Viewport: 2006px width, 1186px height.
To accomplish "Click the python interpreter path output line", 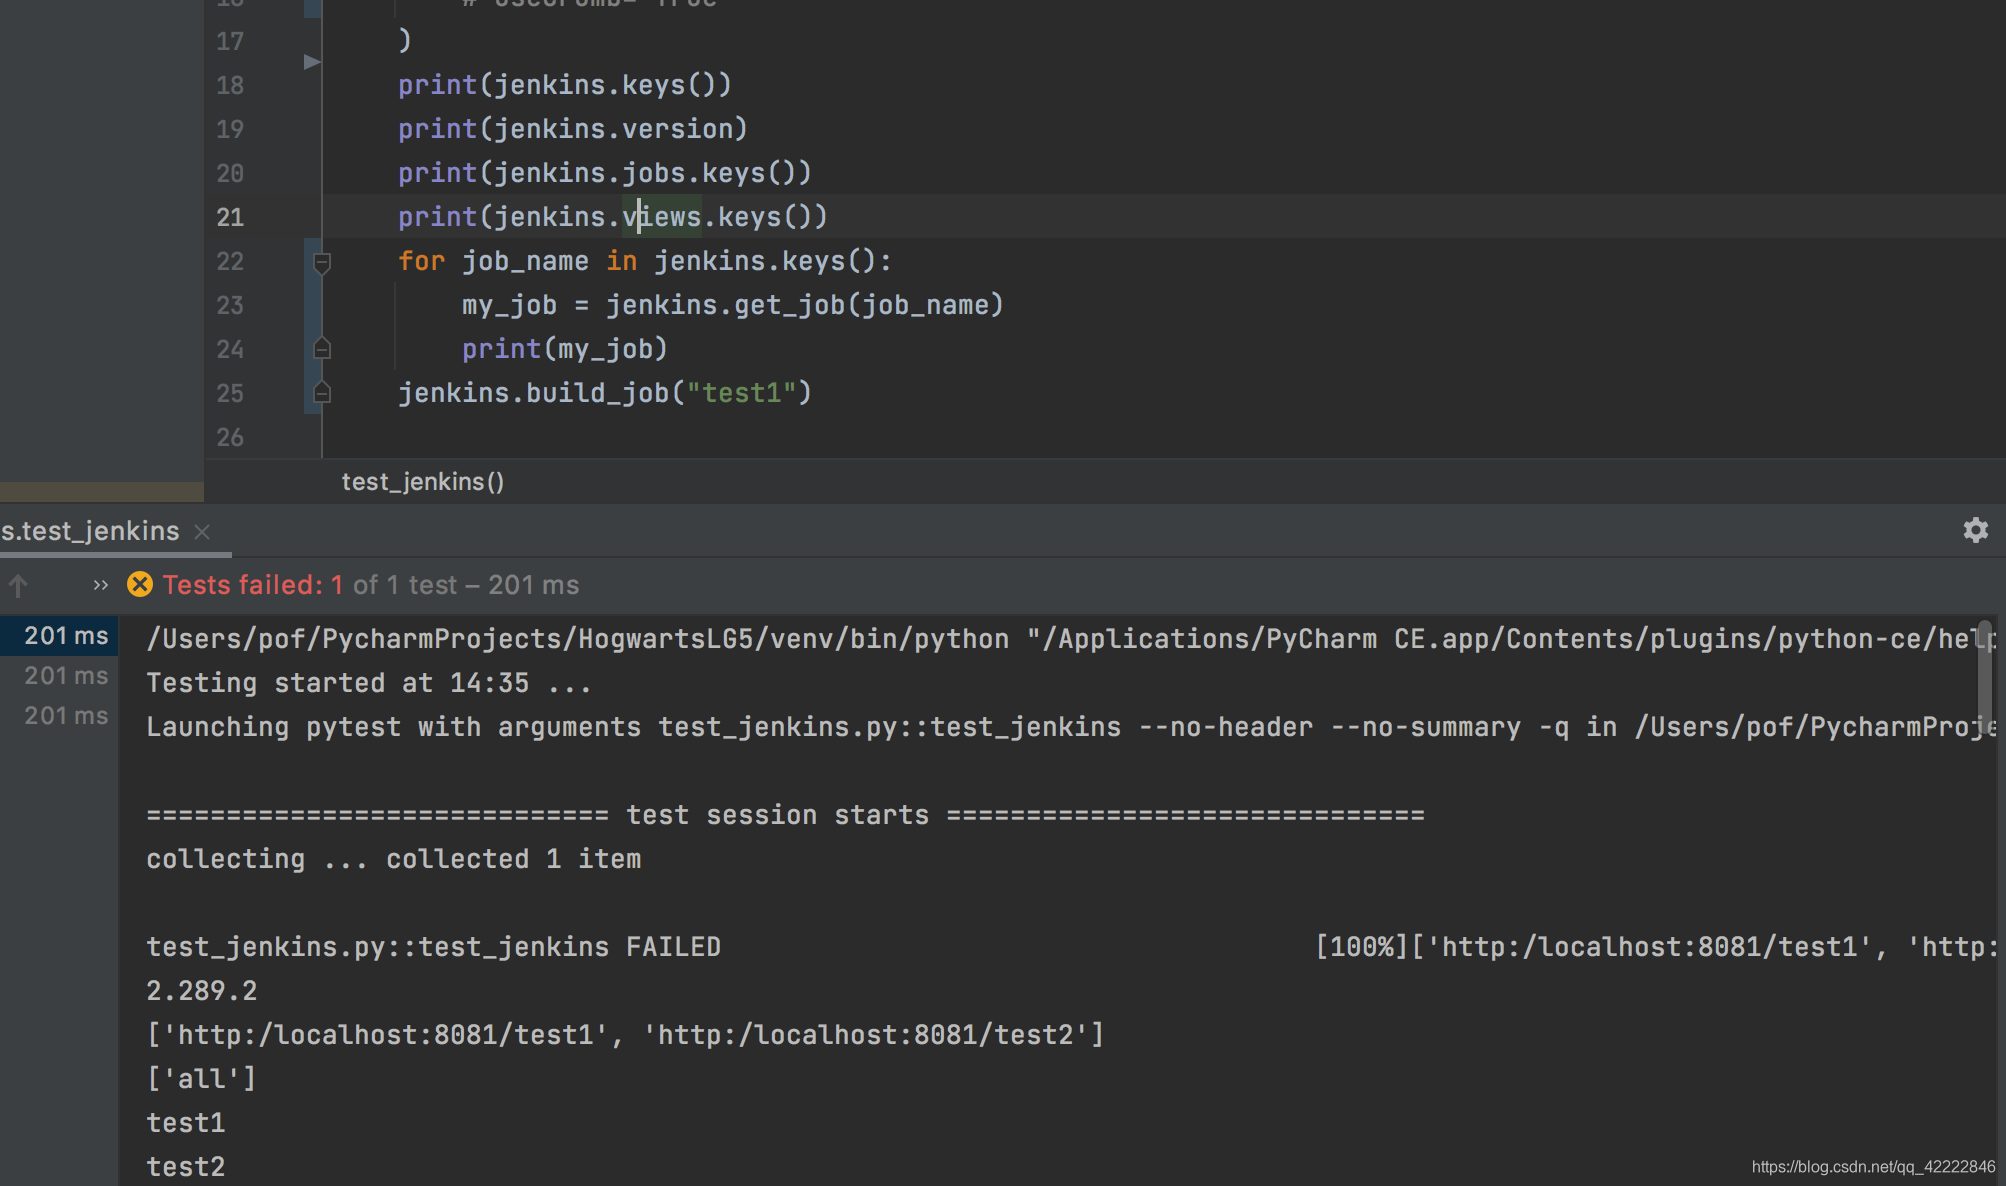I will click(1070, 639).
